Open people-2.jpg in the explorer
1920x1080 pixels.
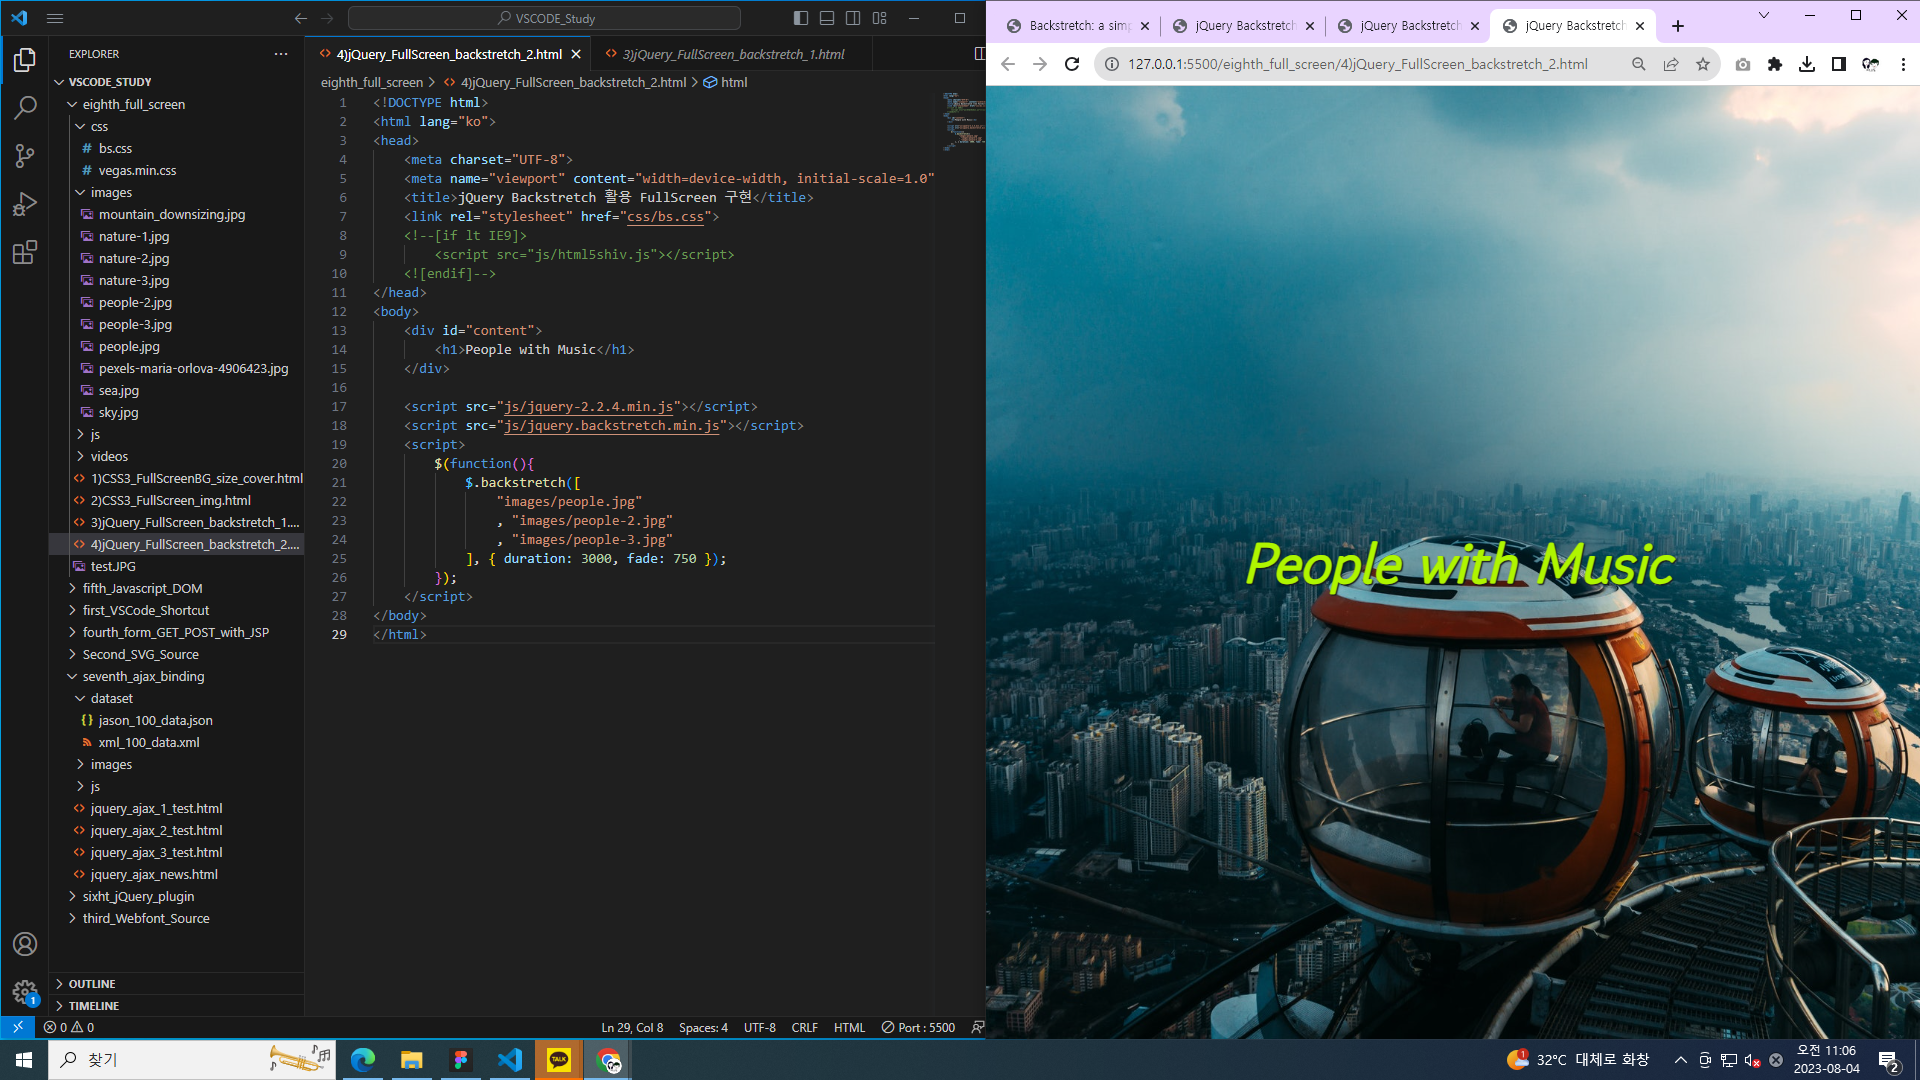pos(135,302)
